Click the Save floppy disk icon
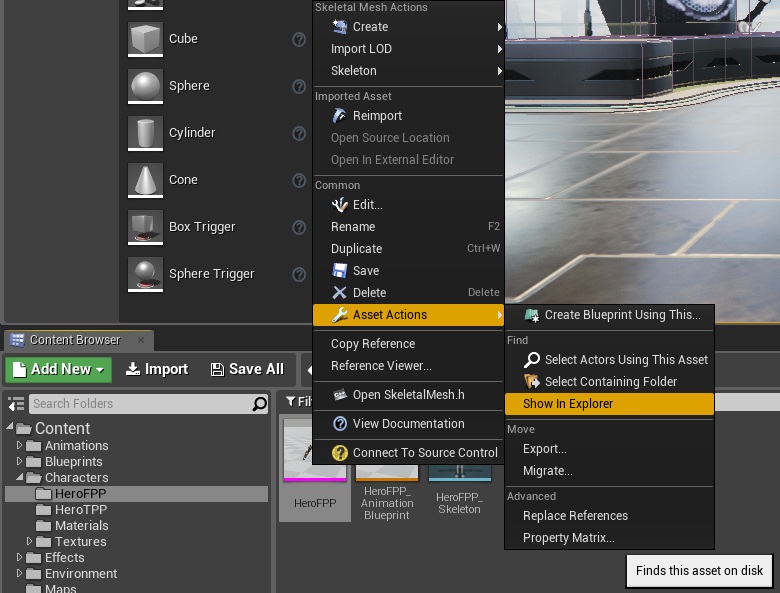Image resolution: width=780 pixels, height=593 pixels. [x=340, y=271]
